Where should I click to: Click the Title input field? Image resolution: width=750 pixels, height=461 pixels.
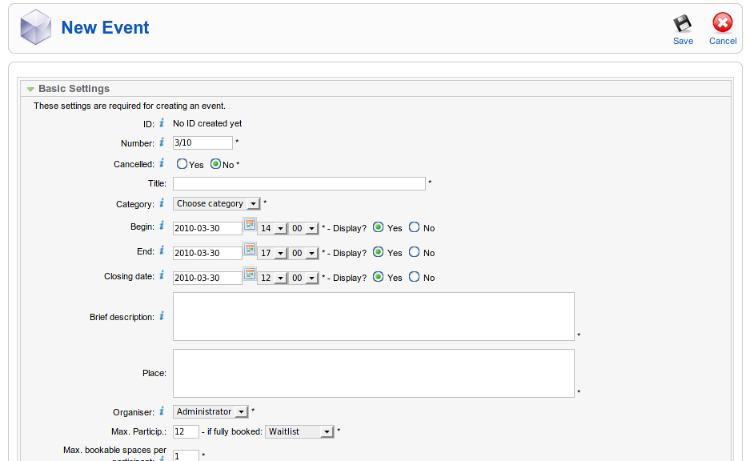click(299, 184)
